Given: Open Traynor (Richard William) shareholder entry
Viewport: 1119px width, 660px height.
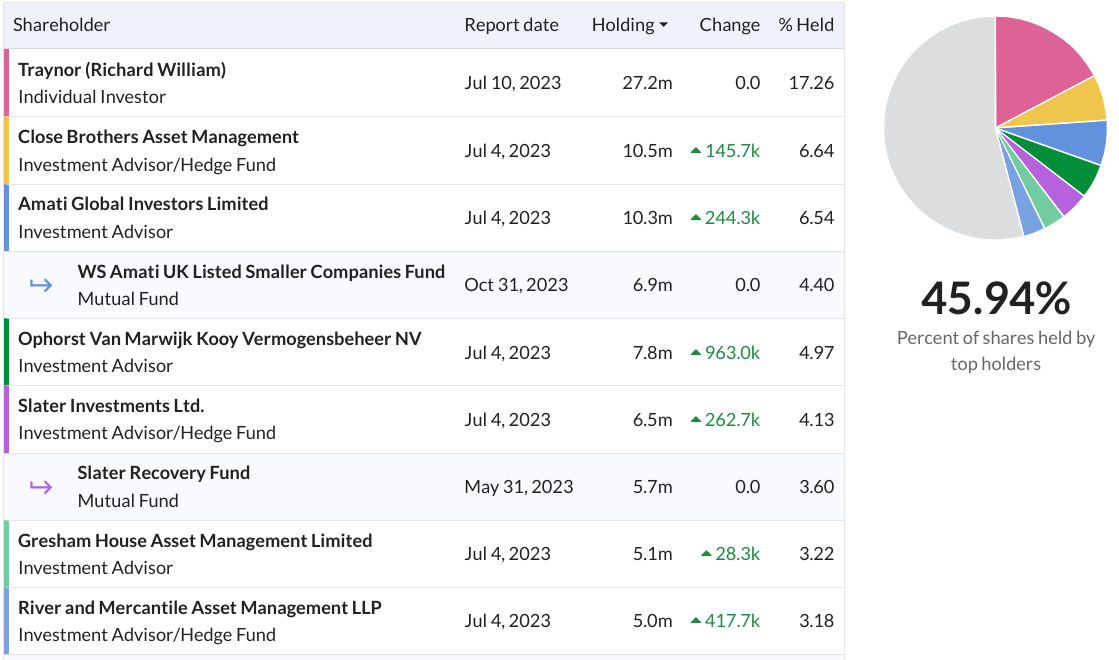Looking at the screenshot, I should [x=122, y=70].
